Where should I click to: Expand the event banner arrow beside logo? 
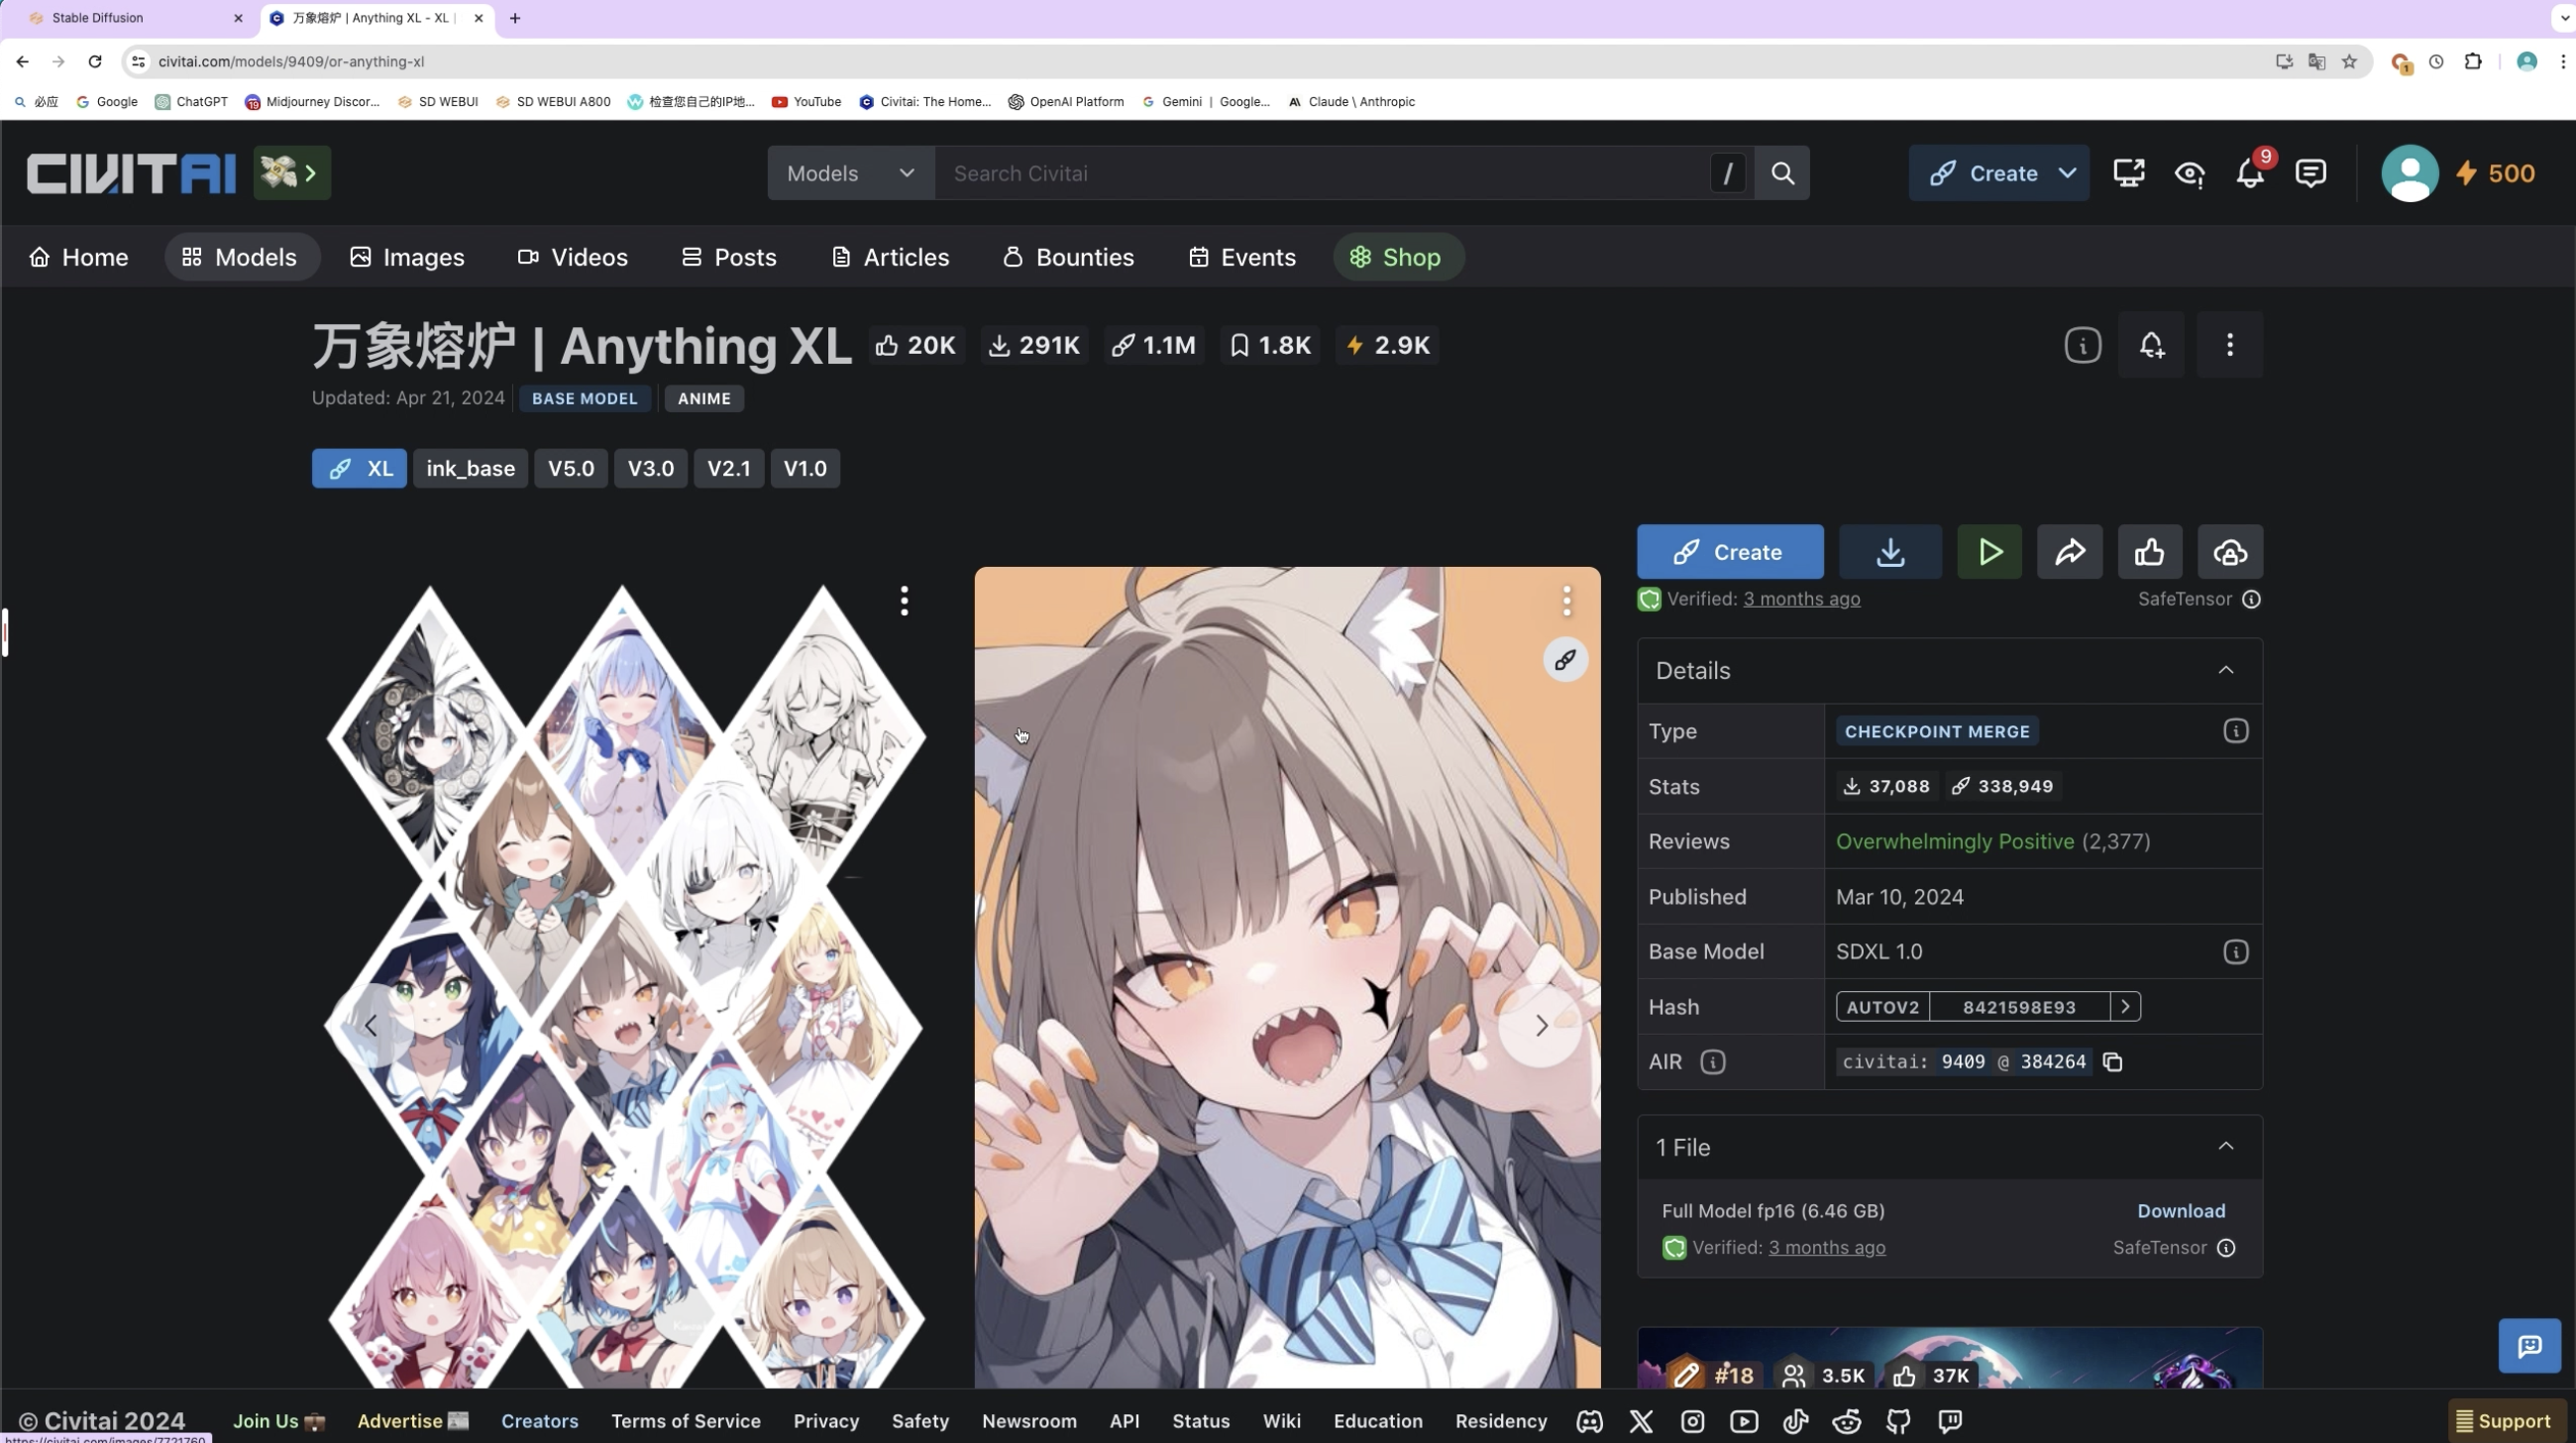tap(312, 173)
